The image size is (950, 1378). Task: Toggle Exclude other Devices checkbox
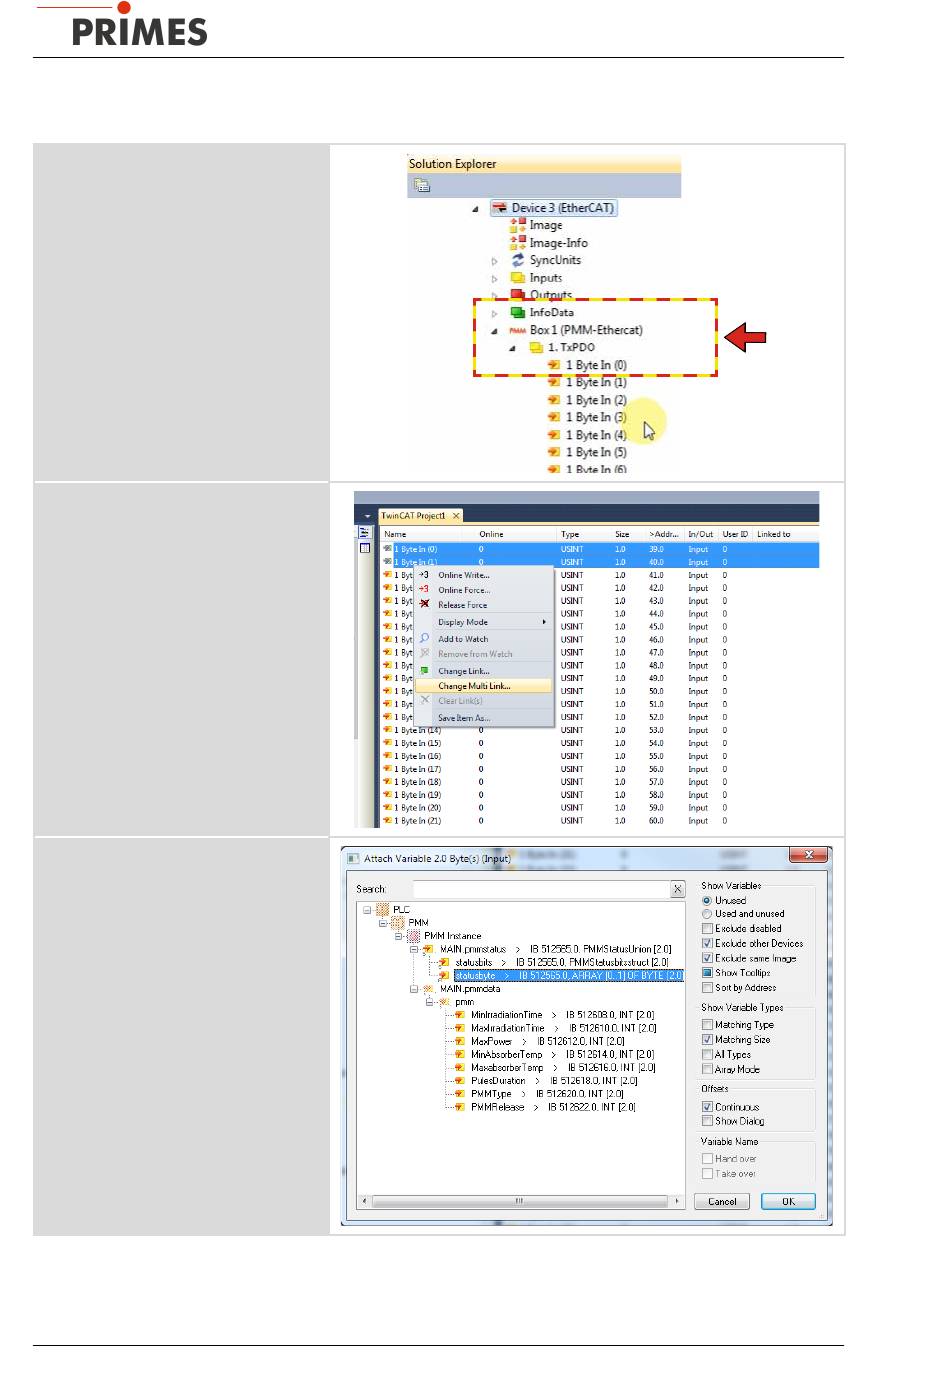[x=707, y=943]
